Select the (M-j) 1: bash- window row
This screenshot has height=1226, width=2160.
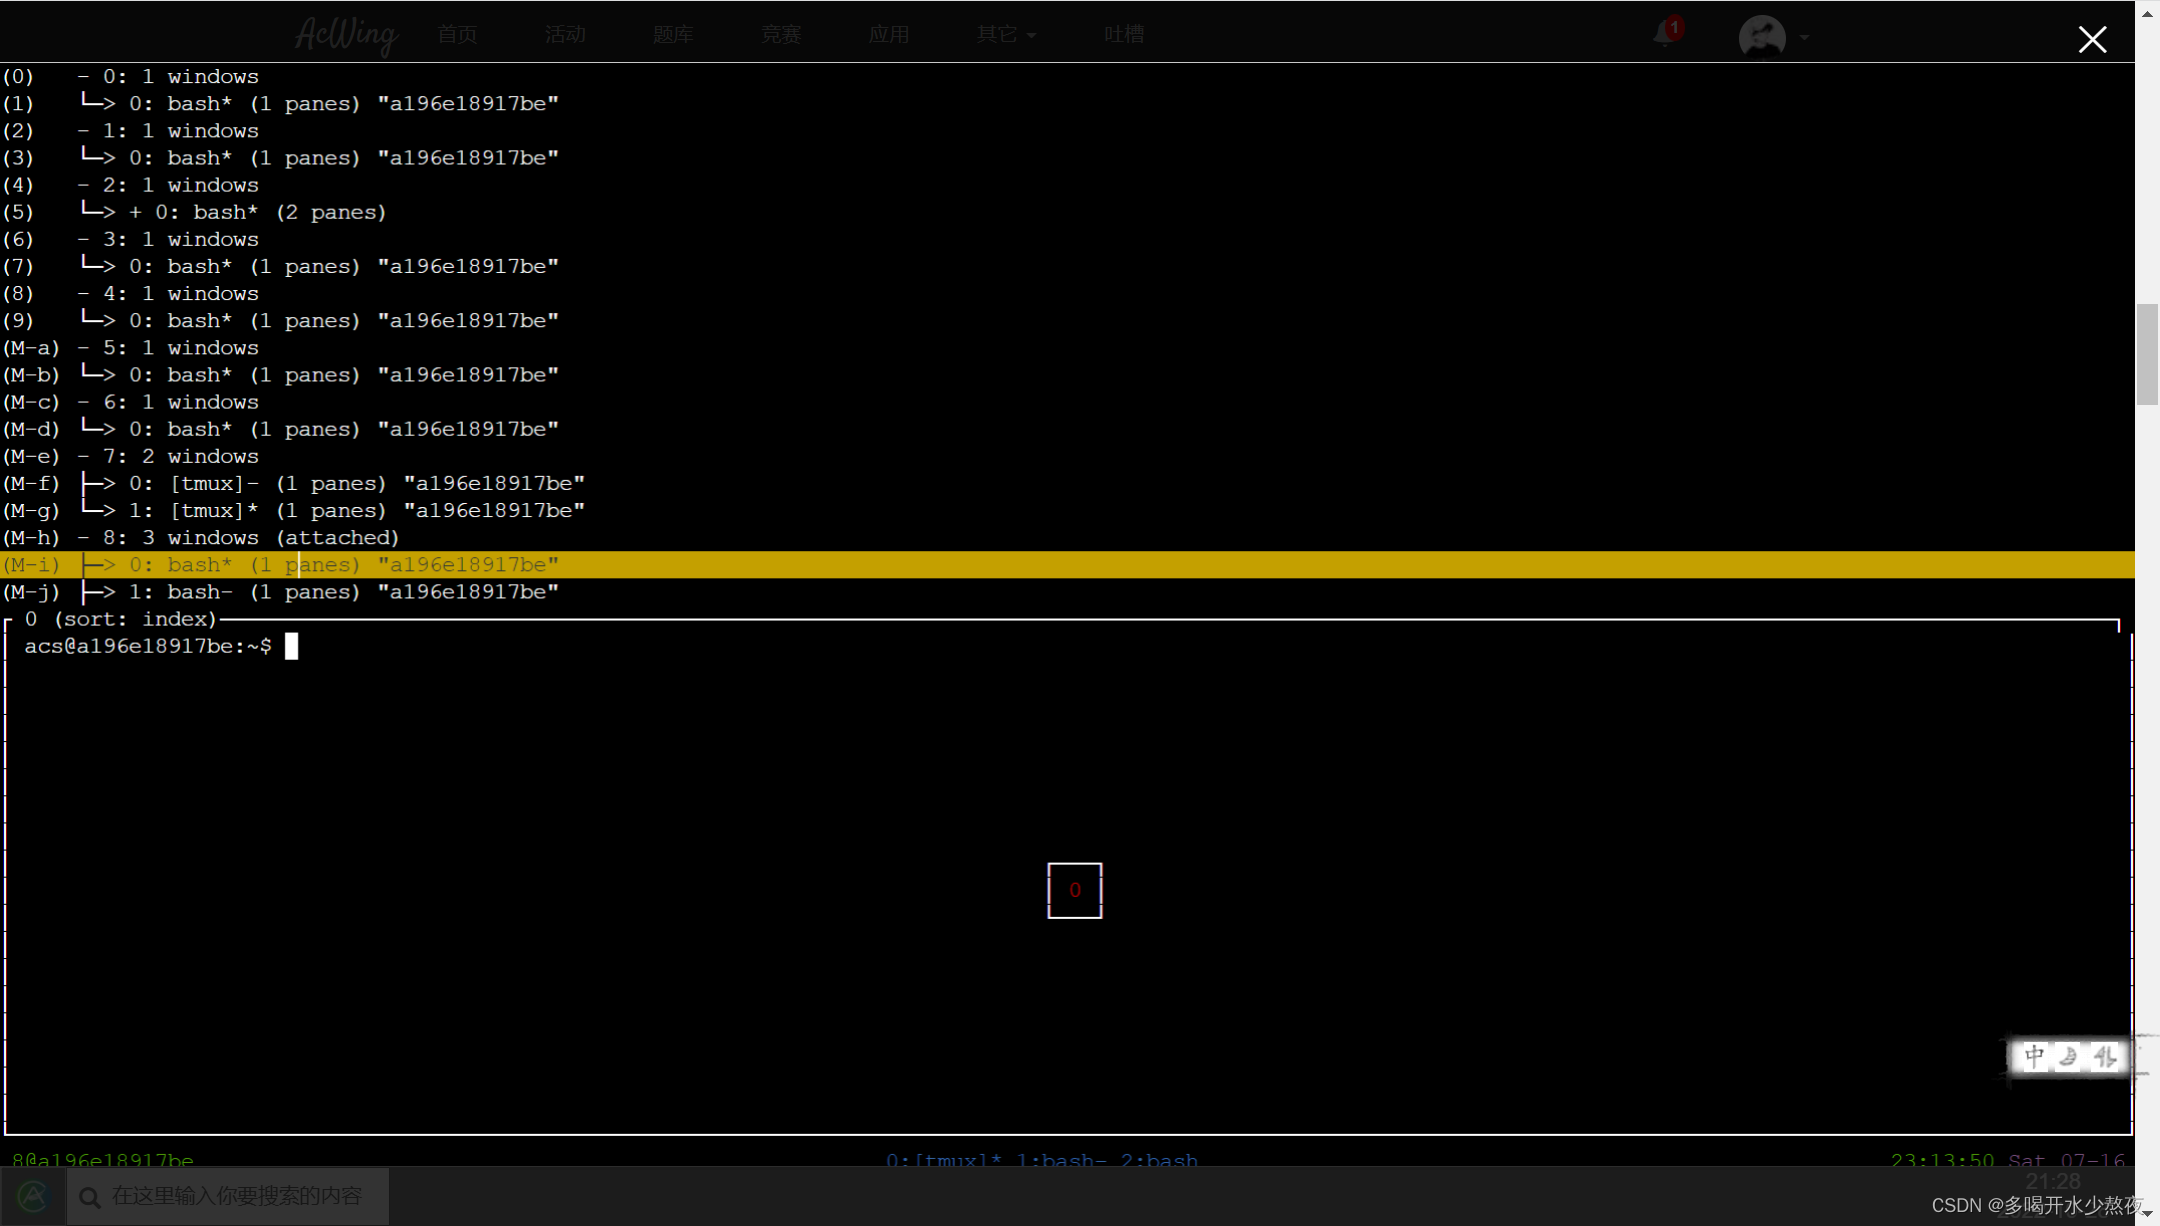point(1067,592)
